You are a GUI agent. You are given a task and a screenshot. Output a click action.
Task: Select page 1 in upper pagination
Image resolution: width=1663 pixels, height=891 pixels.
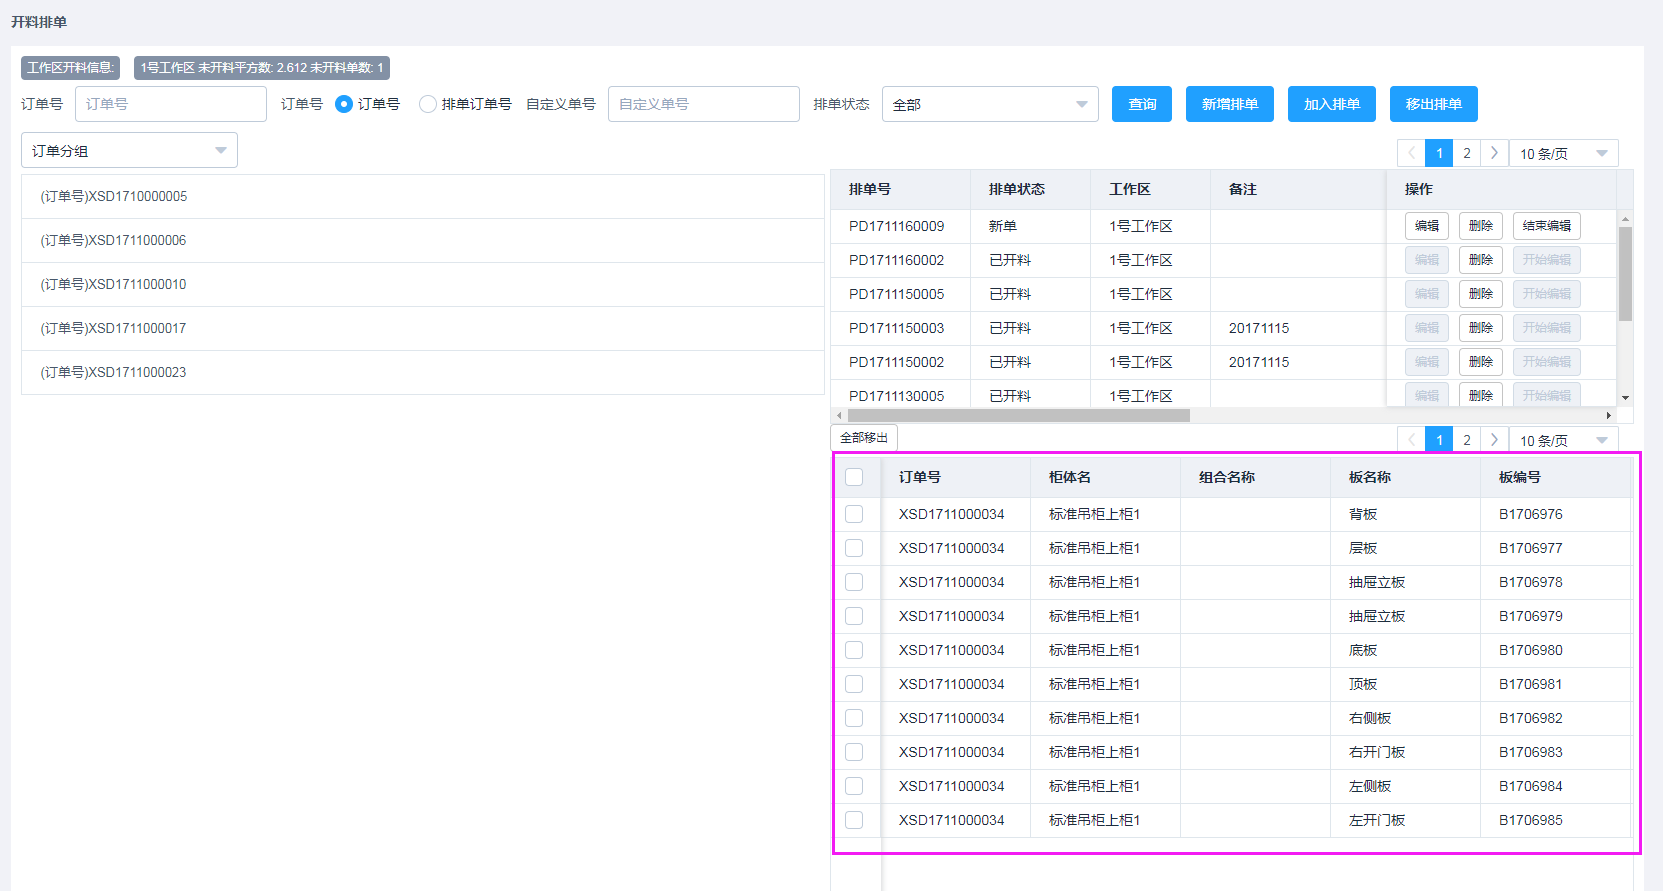pyautogui.click(x=1439, y=153)
